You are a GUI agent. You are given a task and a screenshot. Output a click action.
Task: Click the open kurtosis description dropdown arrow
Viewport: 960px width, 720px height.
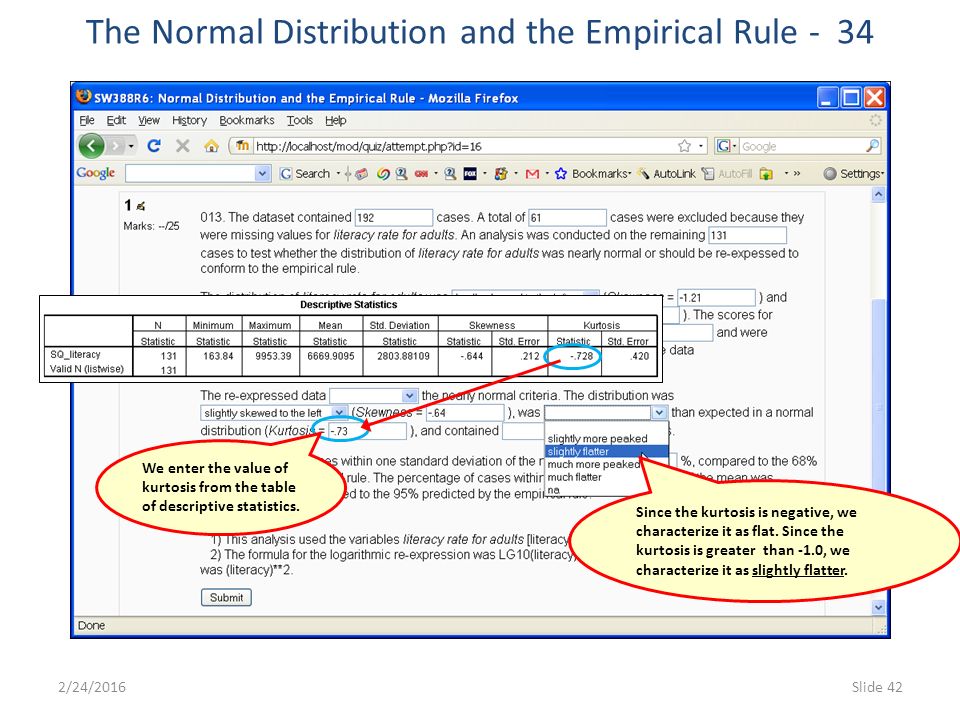pyautogui.click(x=658, y=413)
